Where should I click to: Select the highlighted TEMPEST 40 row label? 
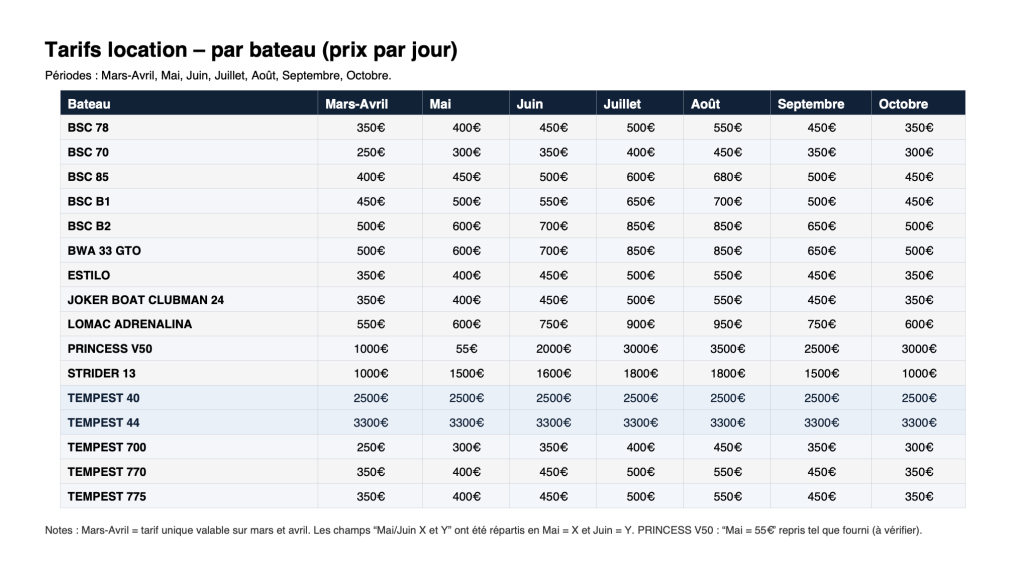[x=104, y=398]
